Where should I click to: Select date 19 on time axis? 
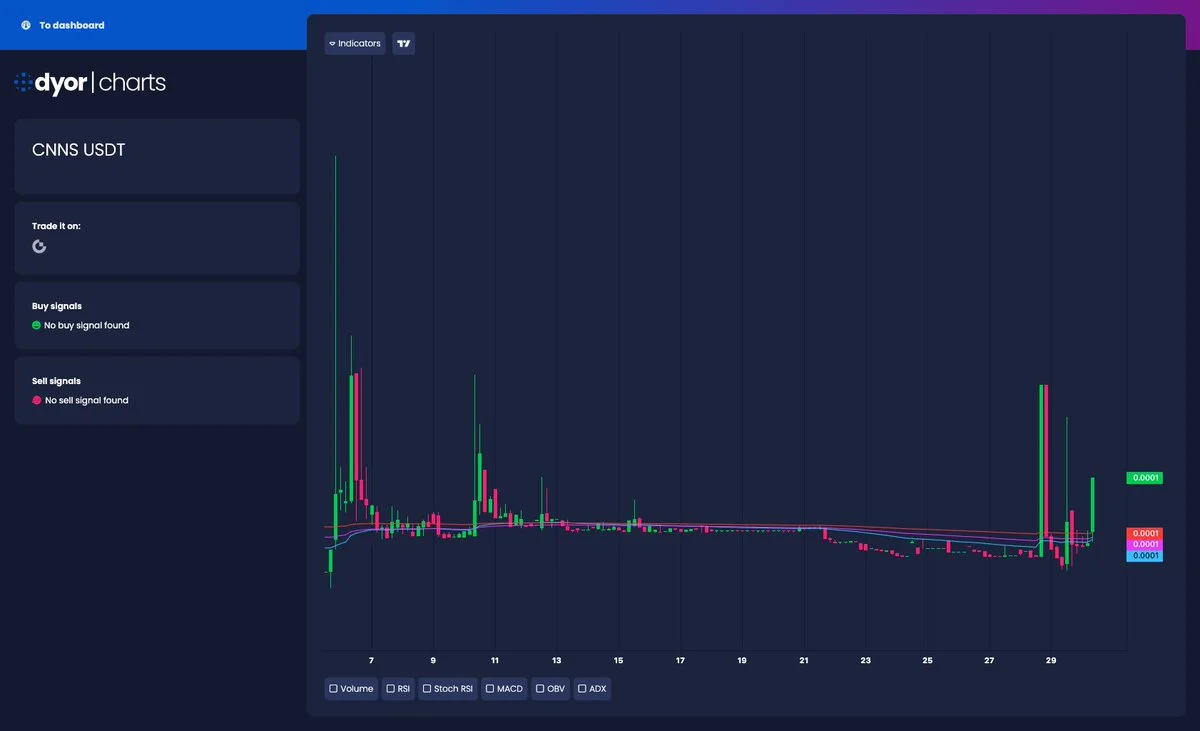coord(742,661)
